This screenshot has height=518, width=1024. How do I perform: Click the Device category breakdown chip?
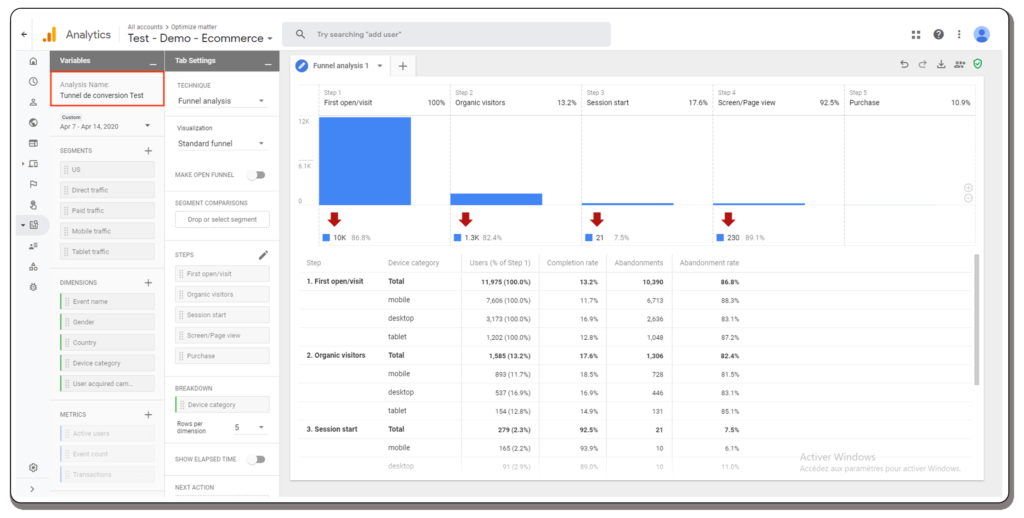click(x=222, y=405)
